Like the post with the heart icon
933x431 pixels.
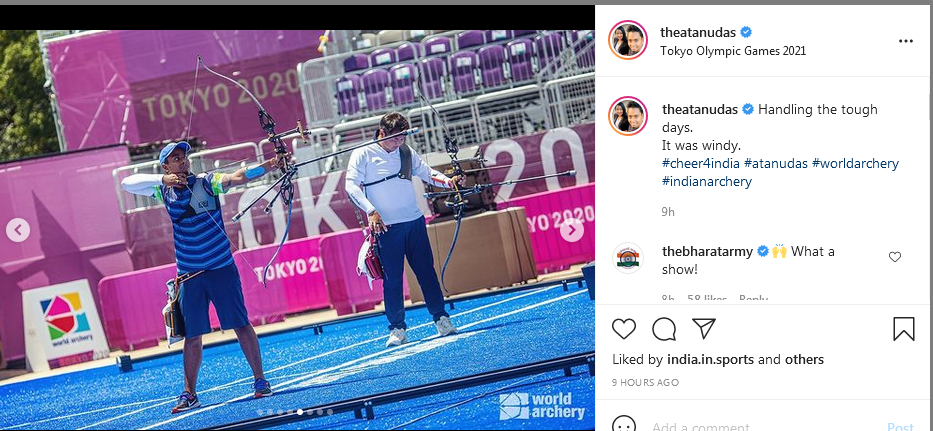[x=624, y=329]
